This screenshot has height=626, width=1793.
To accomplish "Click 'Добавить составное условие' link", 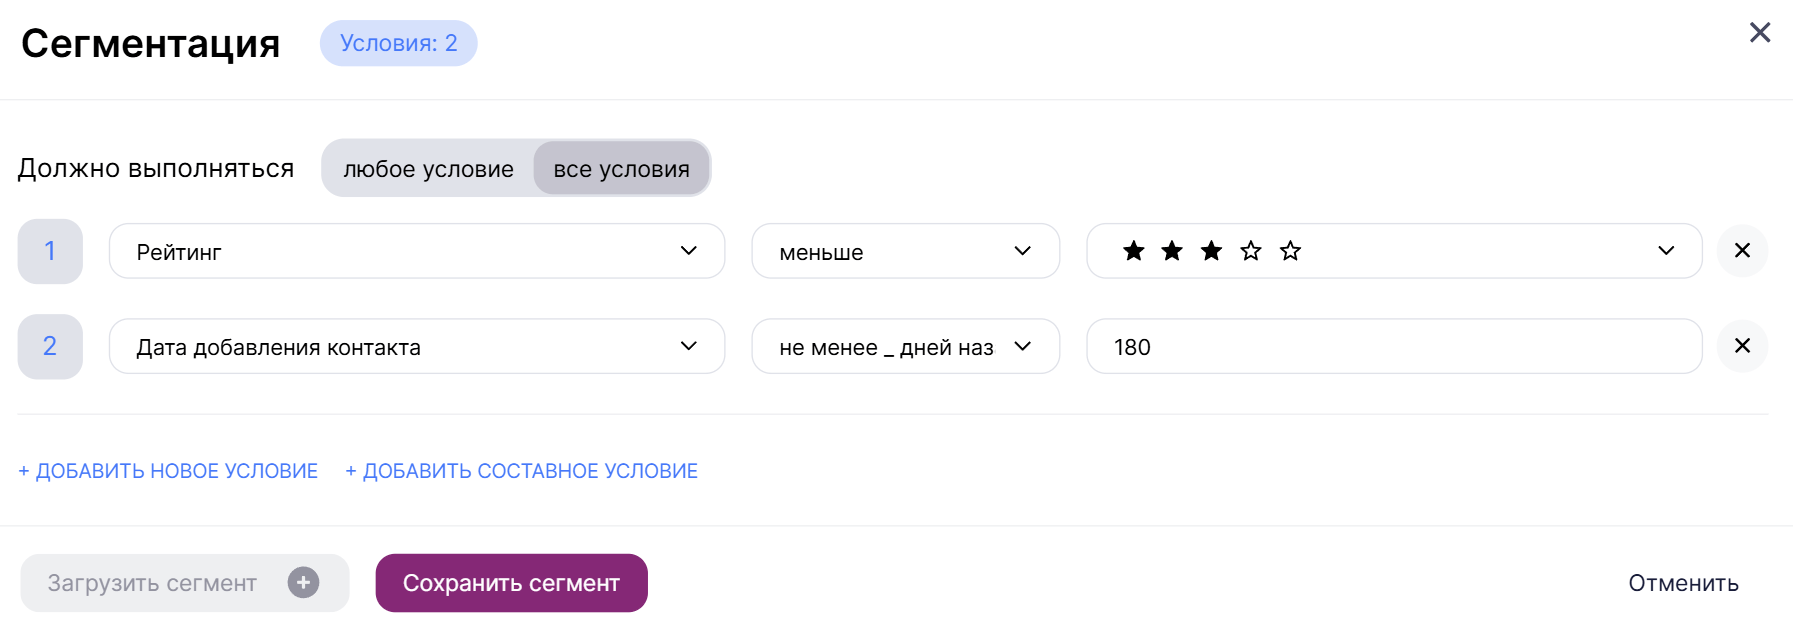I will click(x=521, y=471).
